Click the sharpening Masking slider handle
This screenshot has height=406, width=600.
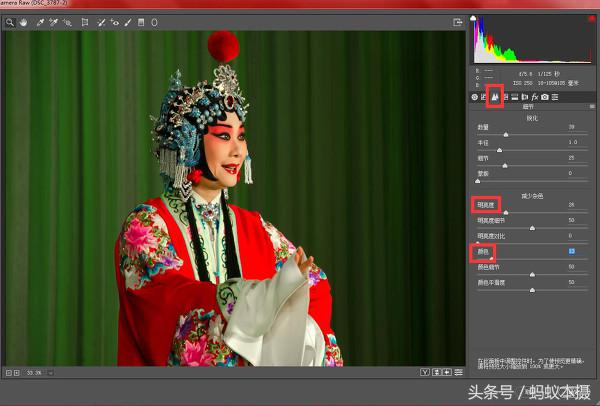click(x=478, y=181)
